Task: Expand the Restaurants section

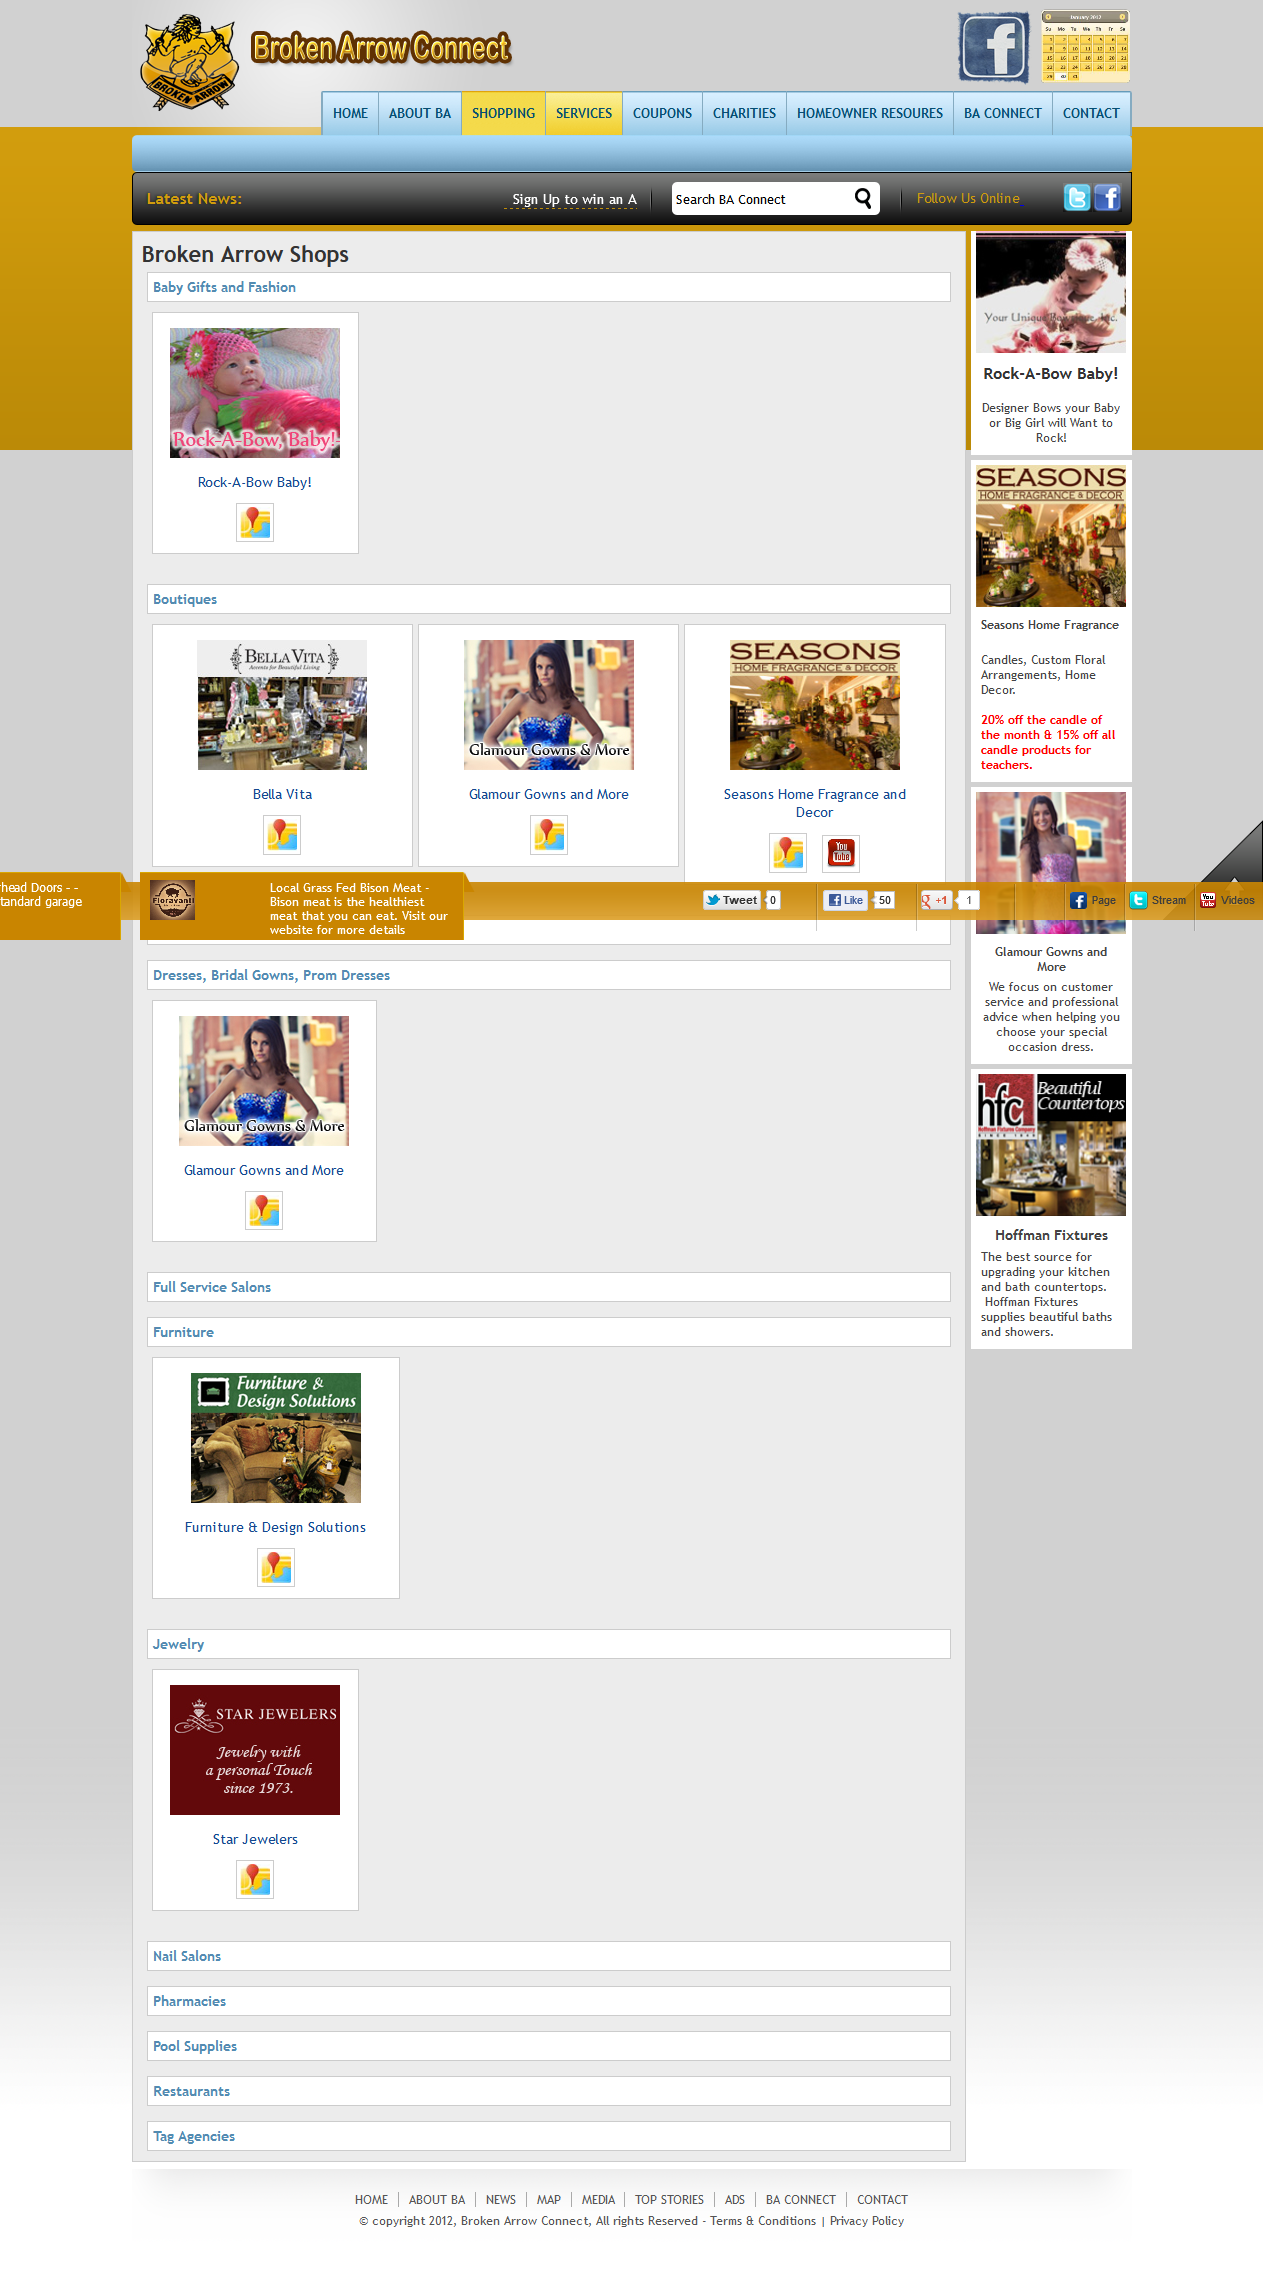Action: (x=549, y=2091)
